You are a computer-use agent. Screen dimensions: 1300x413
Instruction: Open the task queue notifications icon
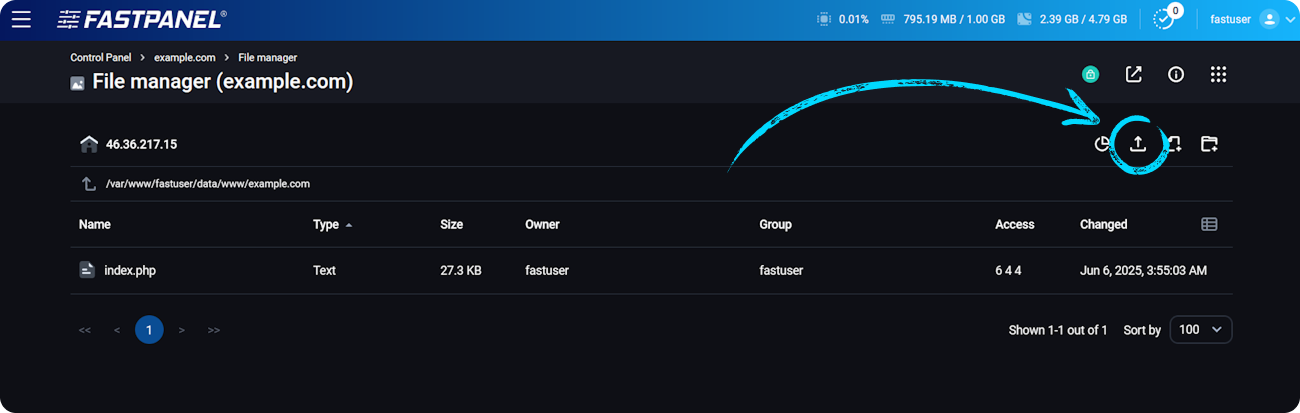[1164, 19]
